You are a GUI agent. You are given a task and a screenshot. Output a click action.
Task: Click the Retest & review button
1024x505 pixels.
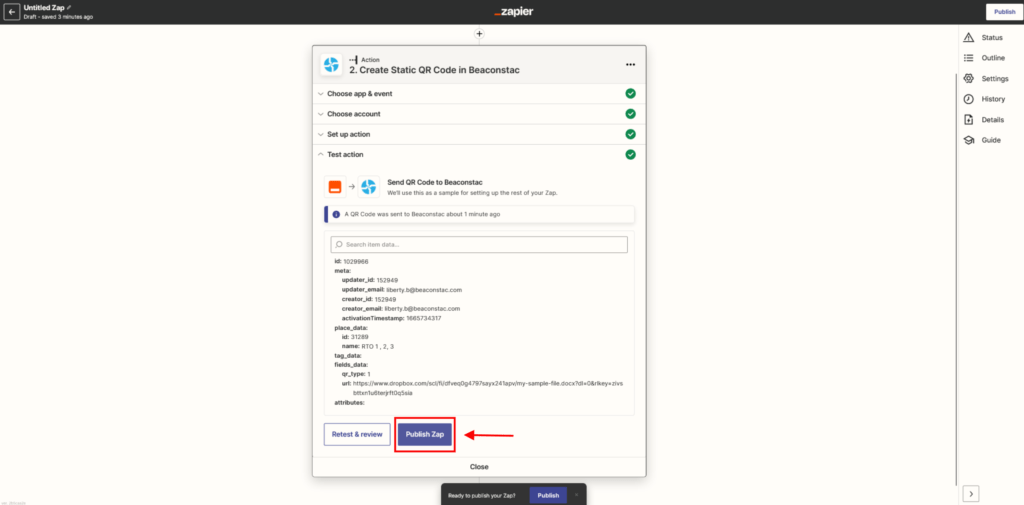point(357,434)
